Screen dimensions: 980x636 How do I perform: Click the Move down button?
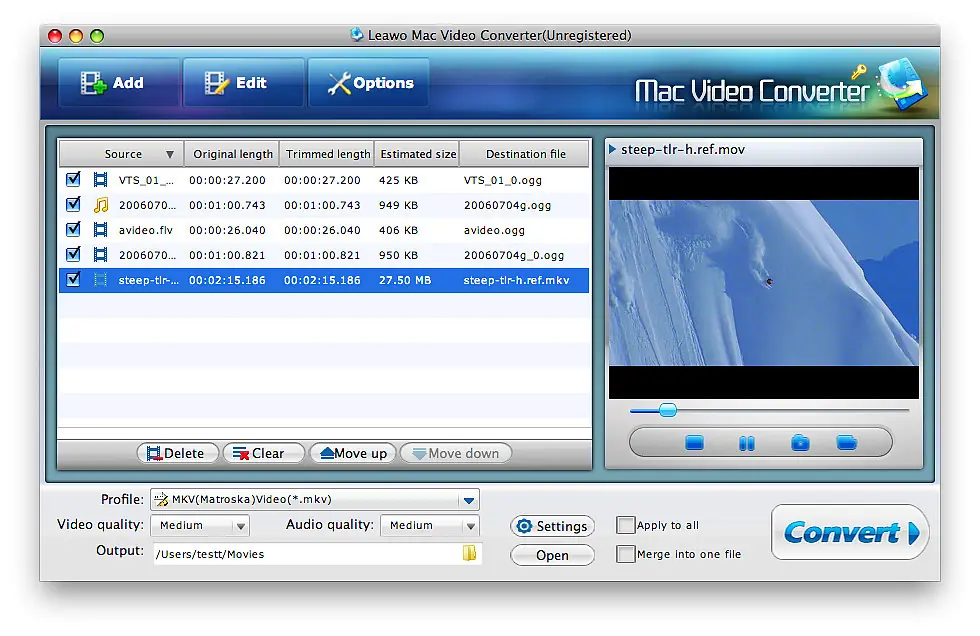click(456, 453)
